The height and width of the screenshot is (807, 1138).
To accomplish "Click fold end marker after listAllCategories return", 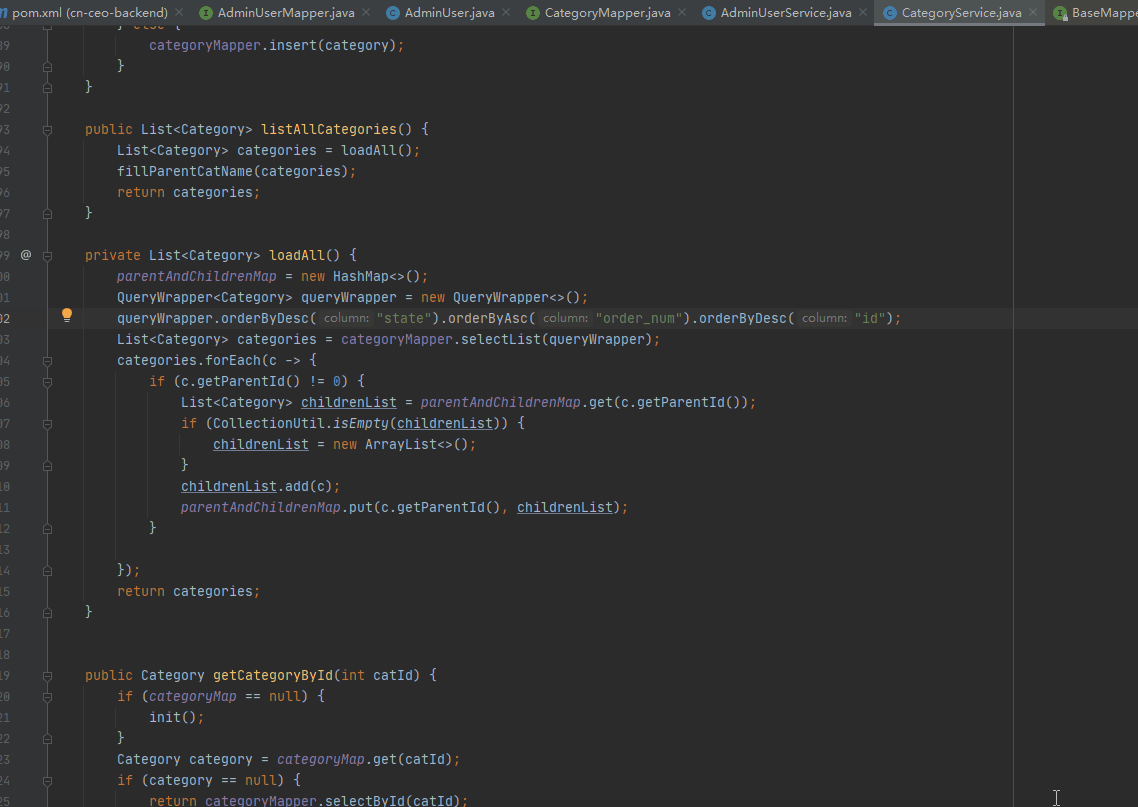I will tap(47, 213).
